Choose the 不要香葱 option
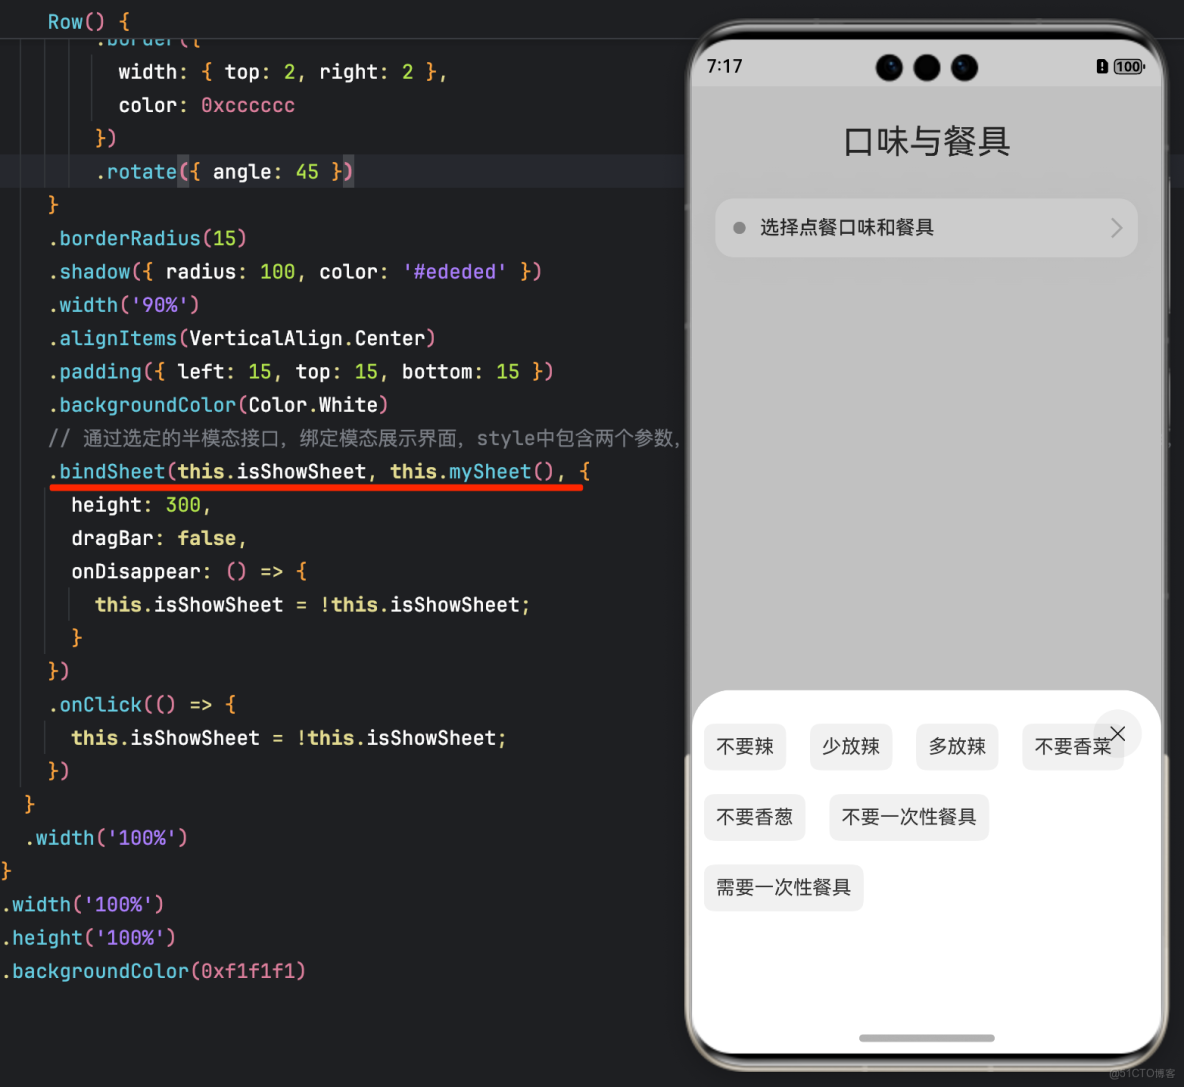The height and width of the screenshot is (1087, 1184). coord(754,817)
